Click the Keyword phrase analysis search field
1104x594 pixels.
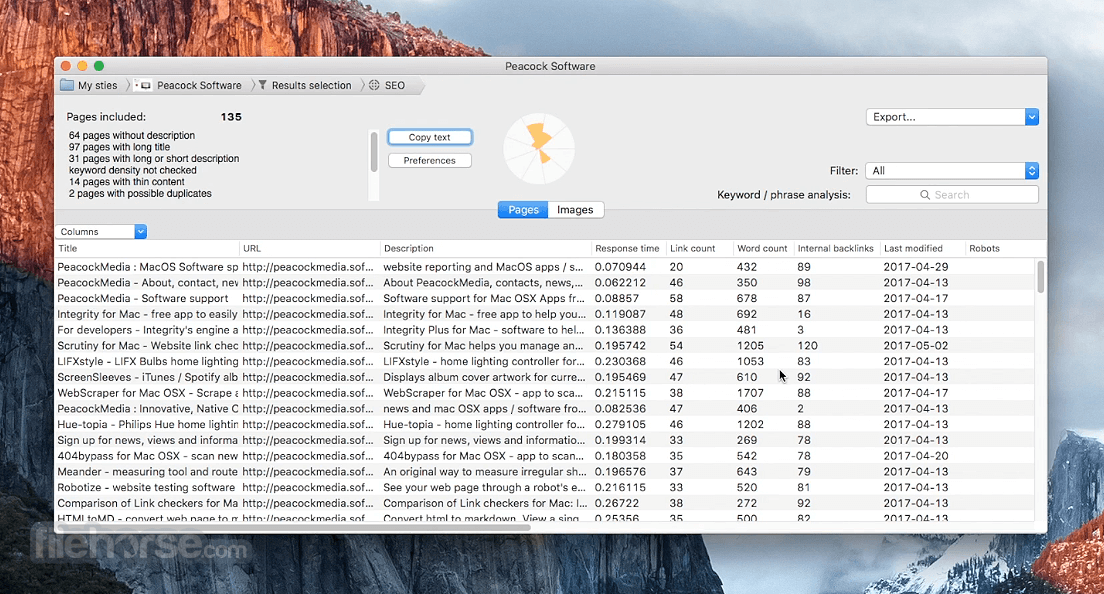tap(952, 195)
